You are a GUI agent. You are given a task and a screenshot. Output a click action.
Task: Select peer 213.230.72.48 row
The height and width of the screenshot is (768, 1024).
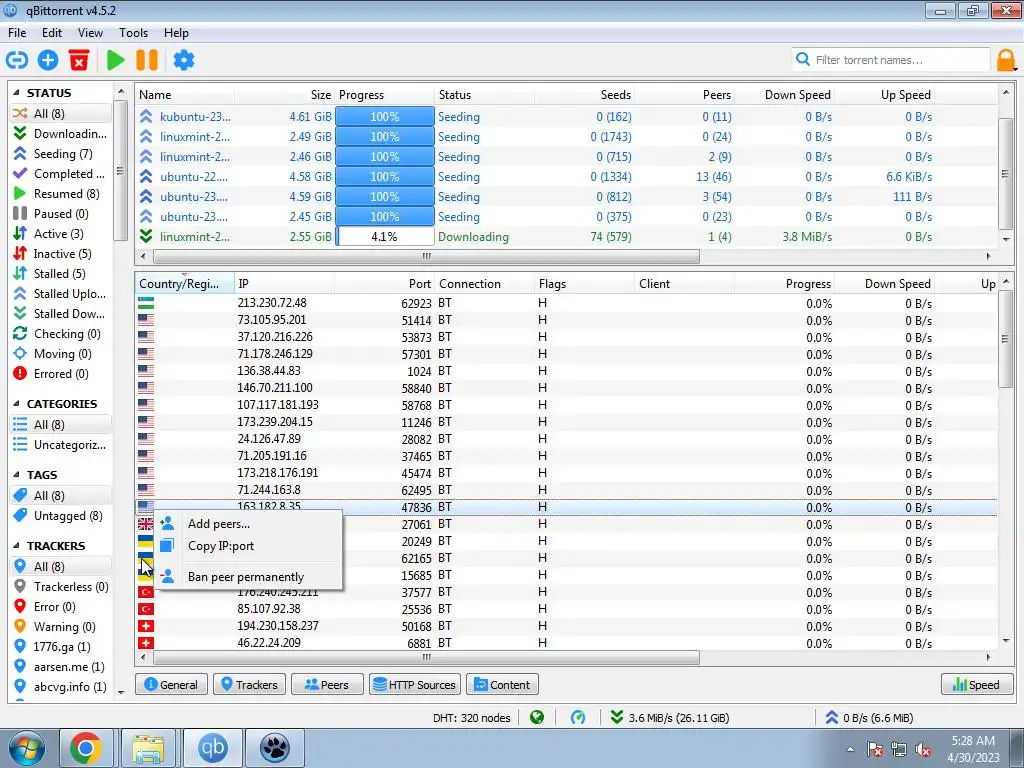click(x=566, y=303)
